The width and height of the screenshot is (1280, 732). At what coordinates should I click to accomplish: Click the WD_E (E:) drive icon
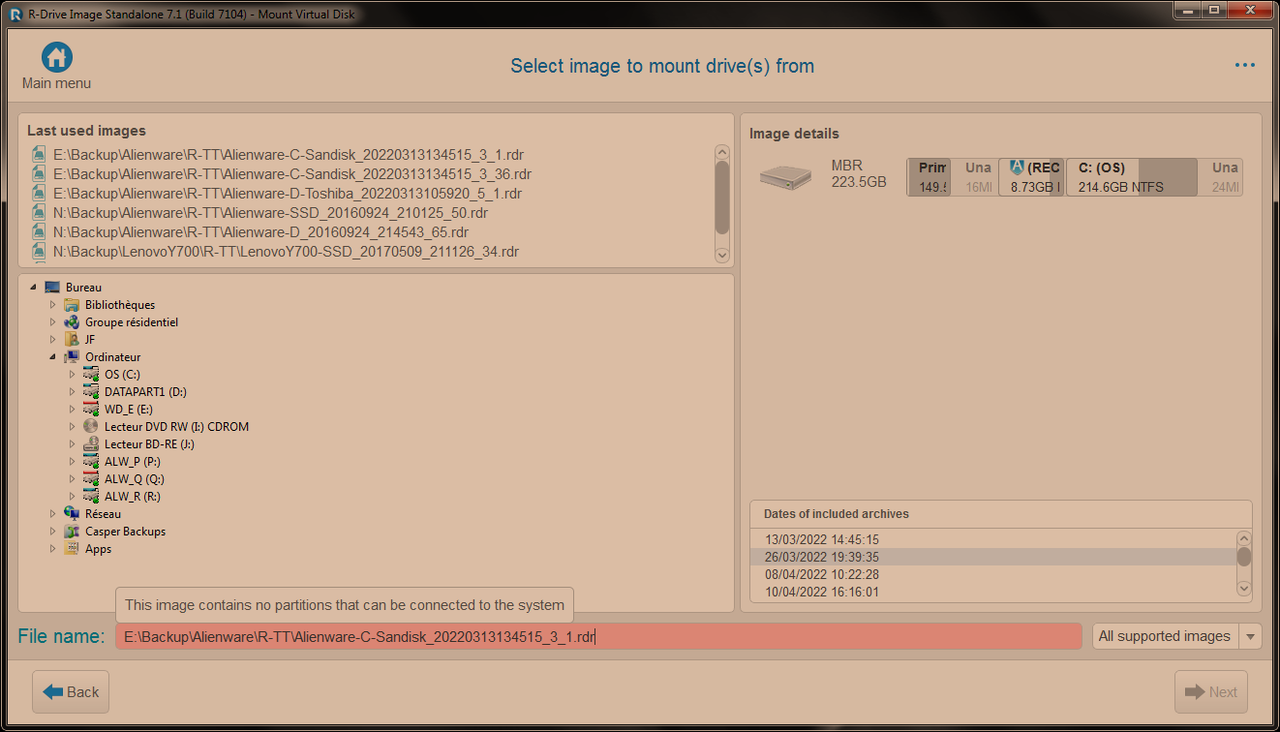91,409
